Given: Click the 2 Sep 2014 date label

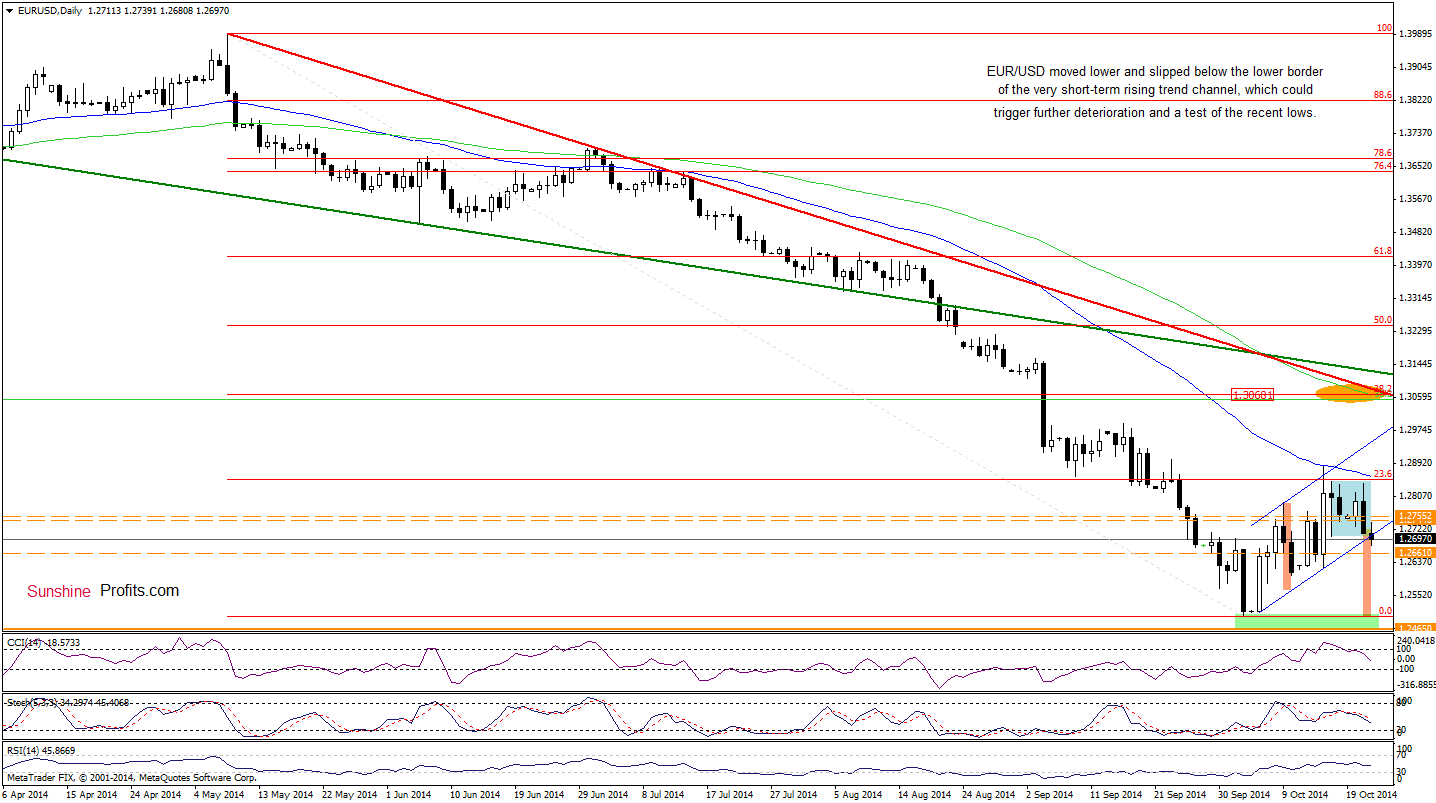Looking at the screenshot, I should pos(1050,794).
